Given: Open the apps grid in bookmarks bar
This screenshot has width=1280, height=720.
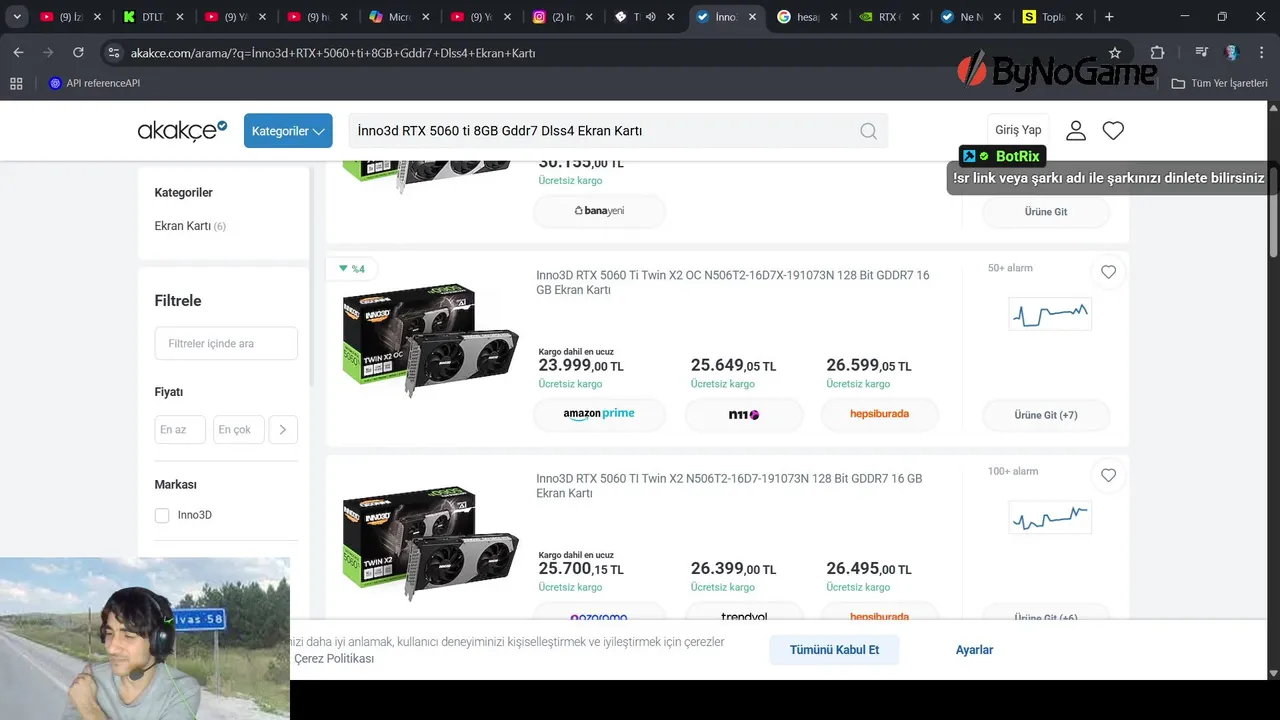Looking at the screenshot, I should [x=16, y=83].
